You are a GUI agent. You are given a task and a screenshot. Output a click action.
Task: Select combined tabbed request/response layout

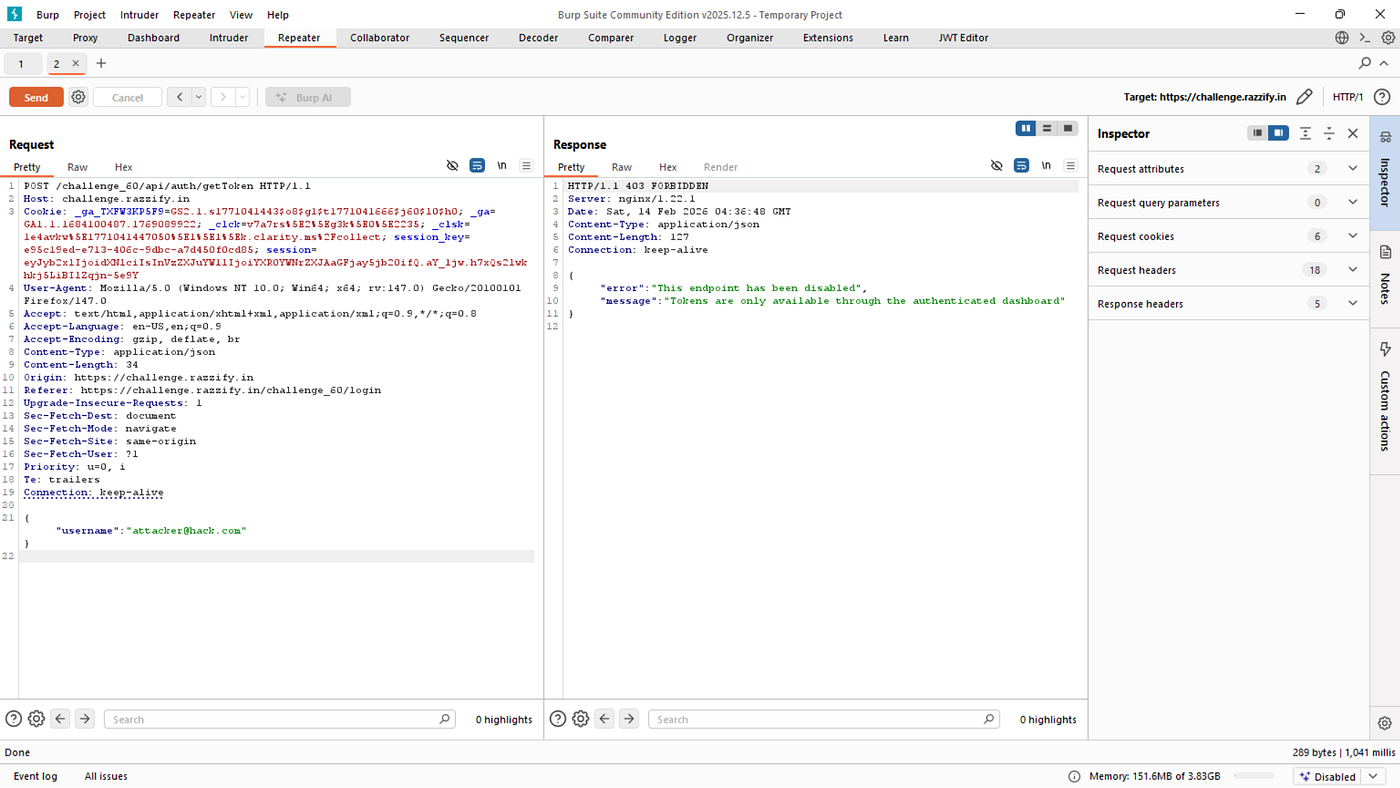pyautogui.click(x=1068, y=128)
